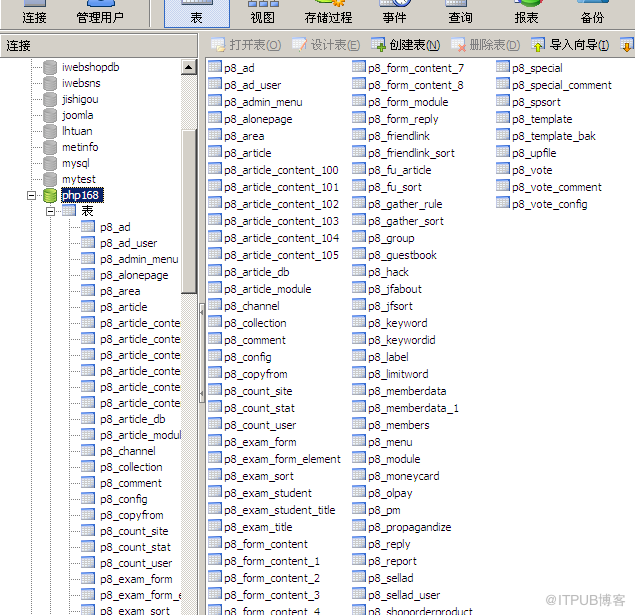Click table icon of p8_keyword
Viewport: 635px width, 615px height.
[x=359, y=322]
